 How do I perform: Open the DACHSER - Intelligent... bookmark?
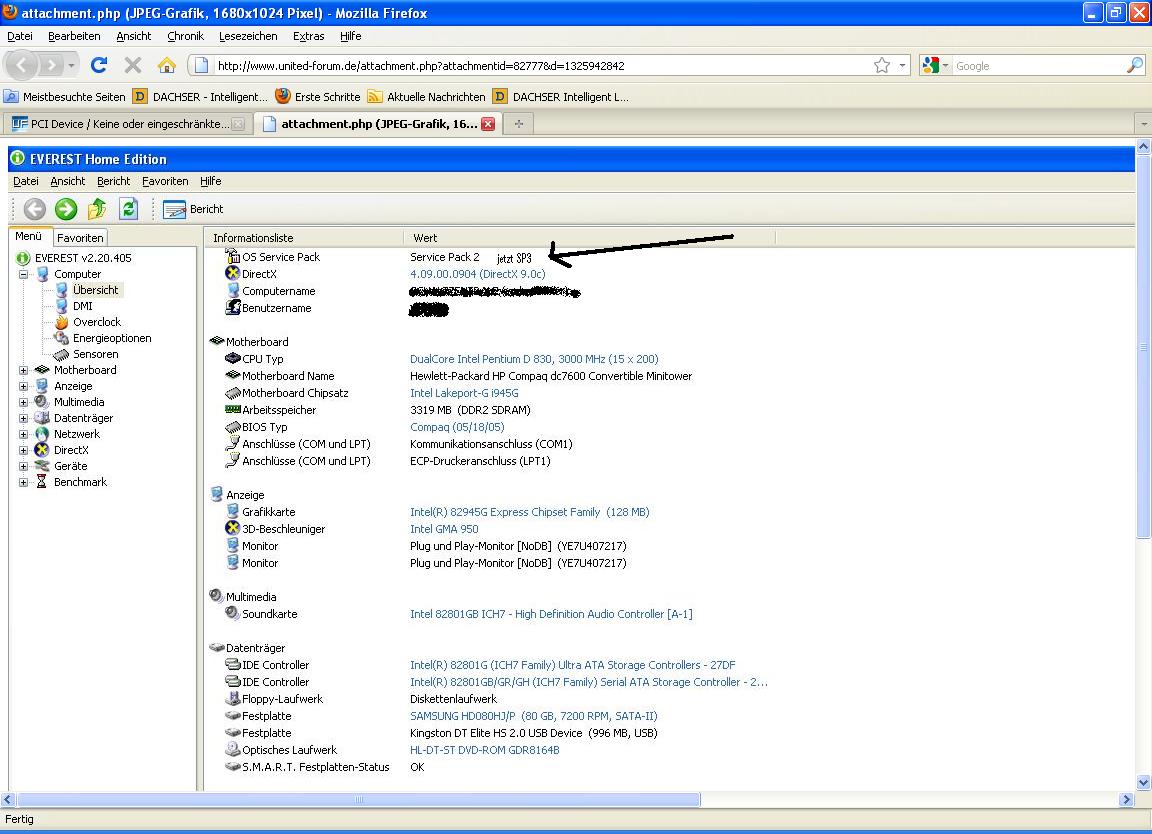click(201, 97)
